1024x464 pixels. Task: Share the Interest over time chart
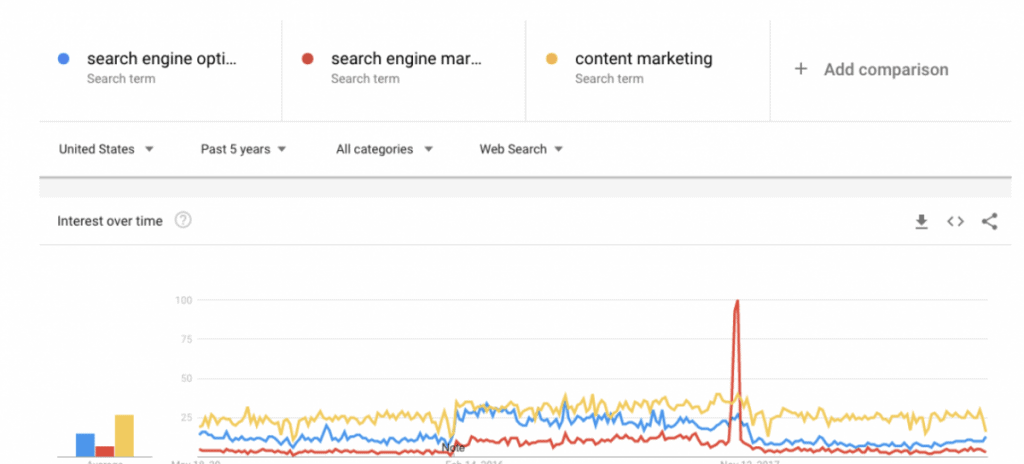(x=989, y=222)
